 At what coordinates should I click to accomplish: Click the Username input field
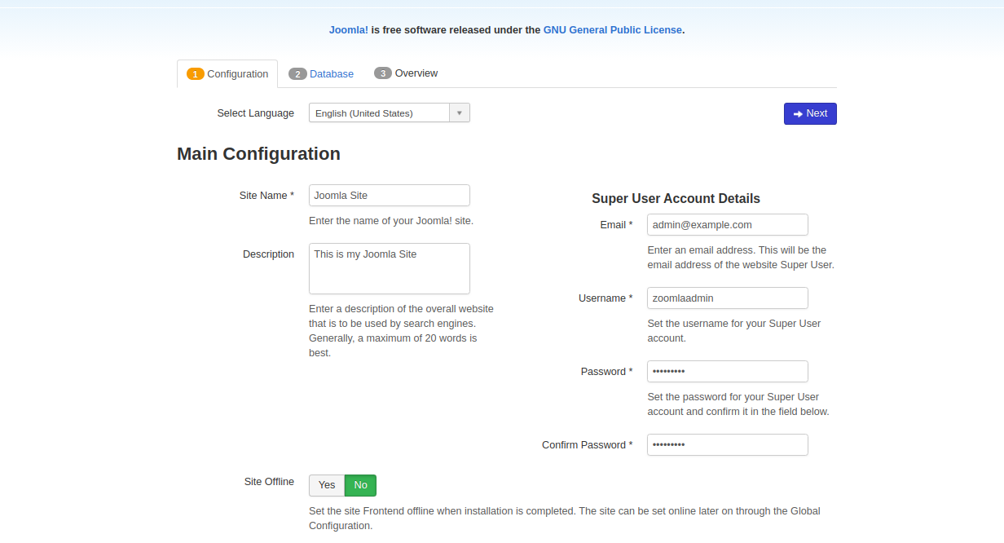point(727,298)
